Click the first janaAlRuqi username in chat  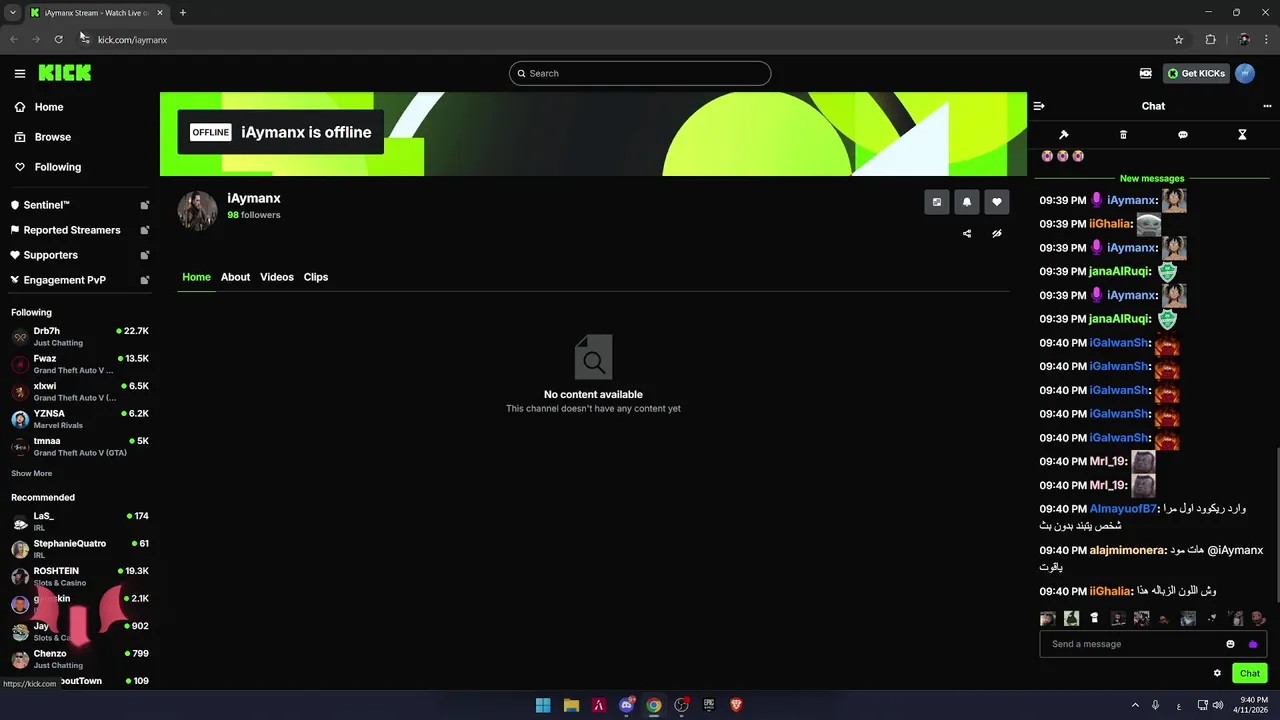tap(1119, 272)
